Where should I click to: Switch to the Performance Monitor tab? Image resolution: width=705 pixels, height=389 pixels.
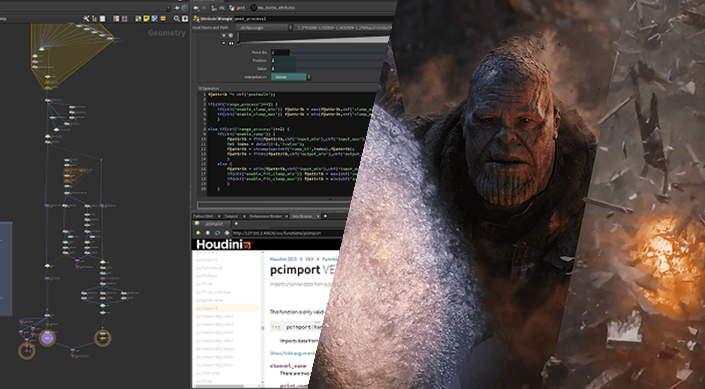265,216
